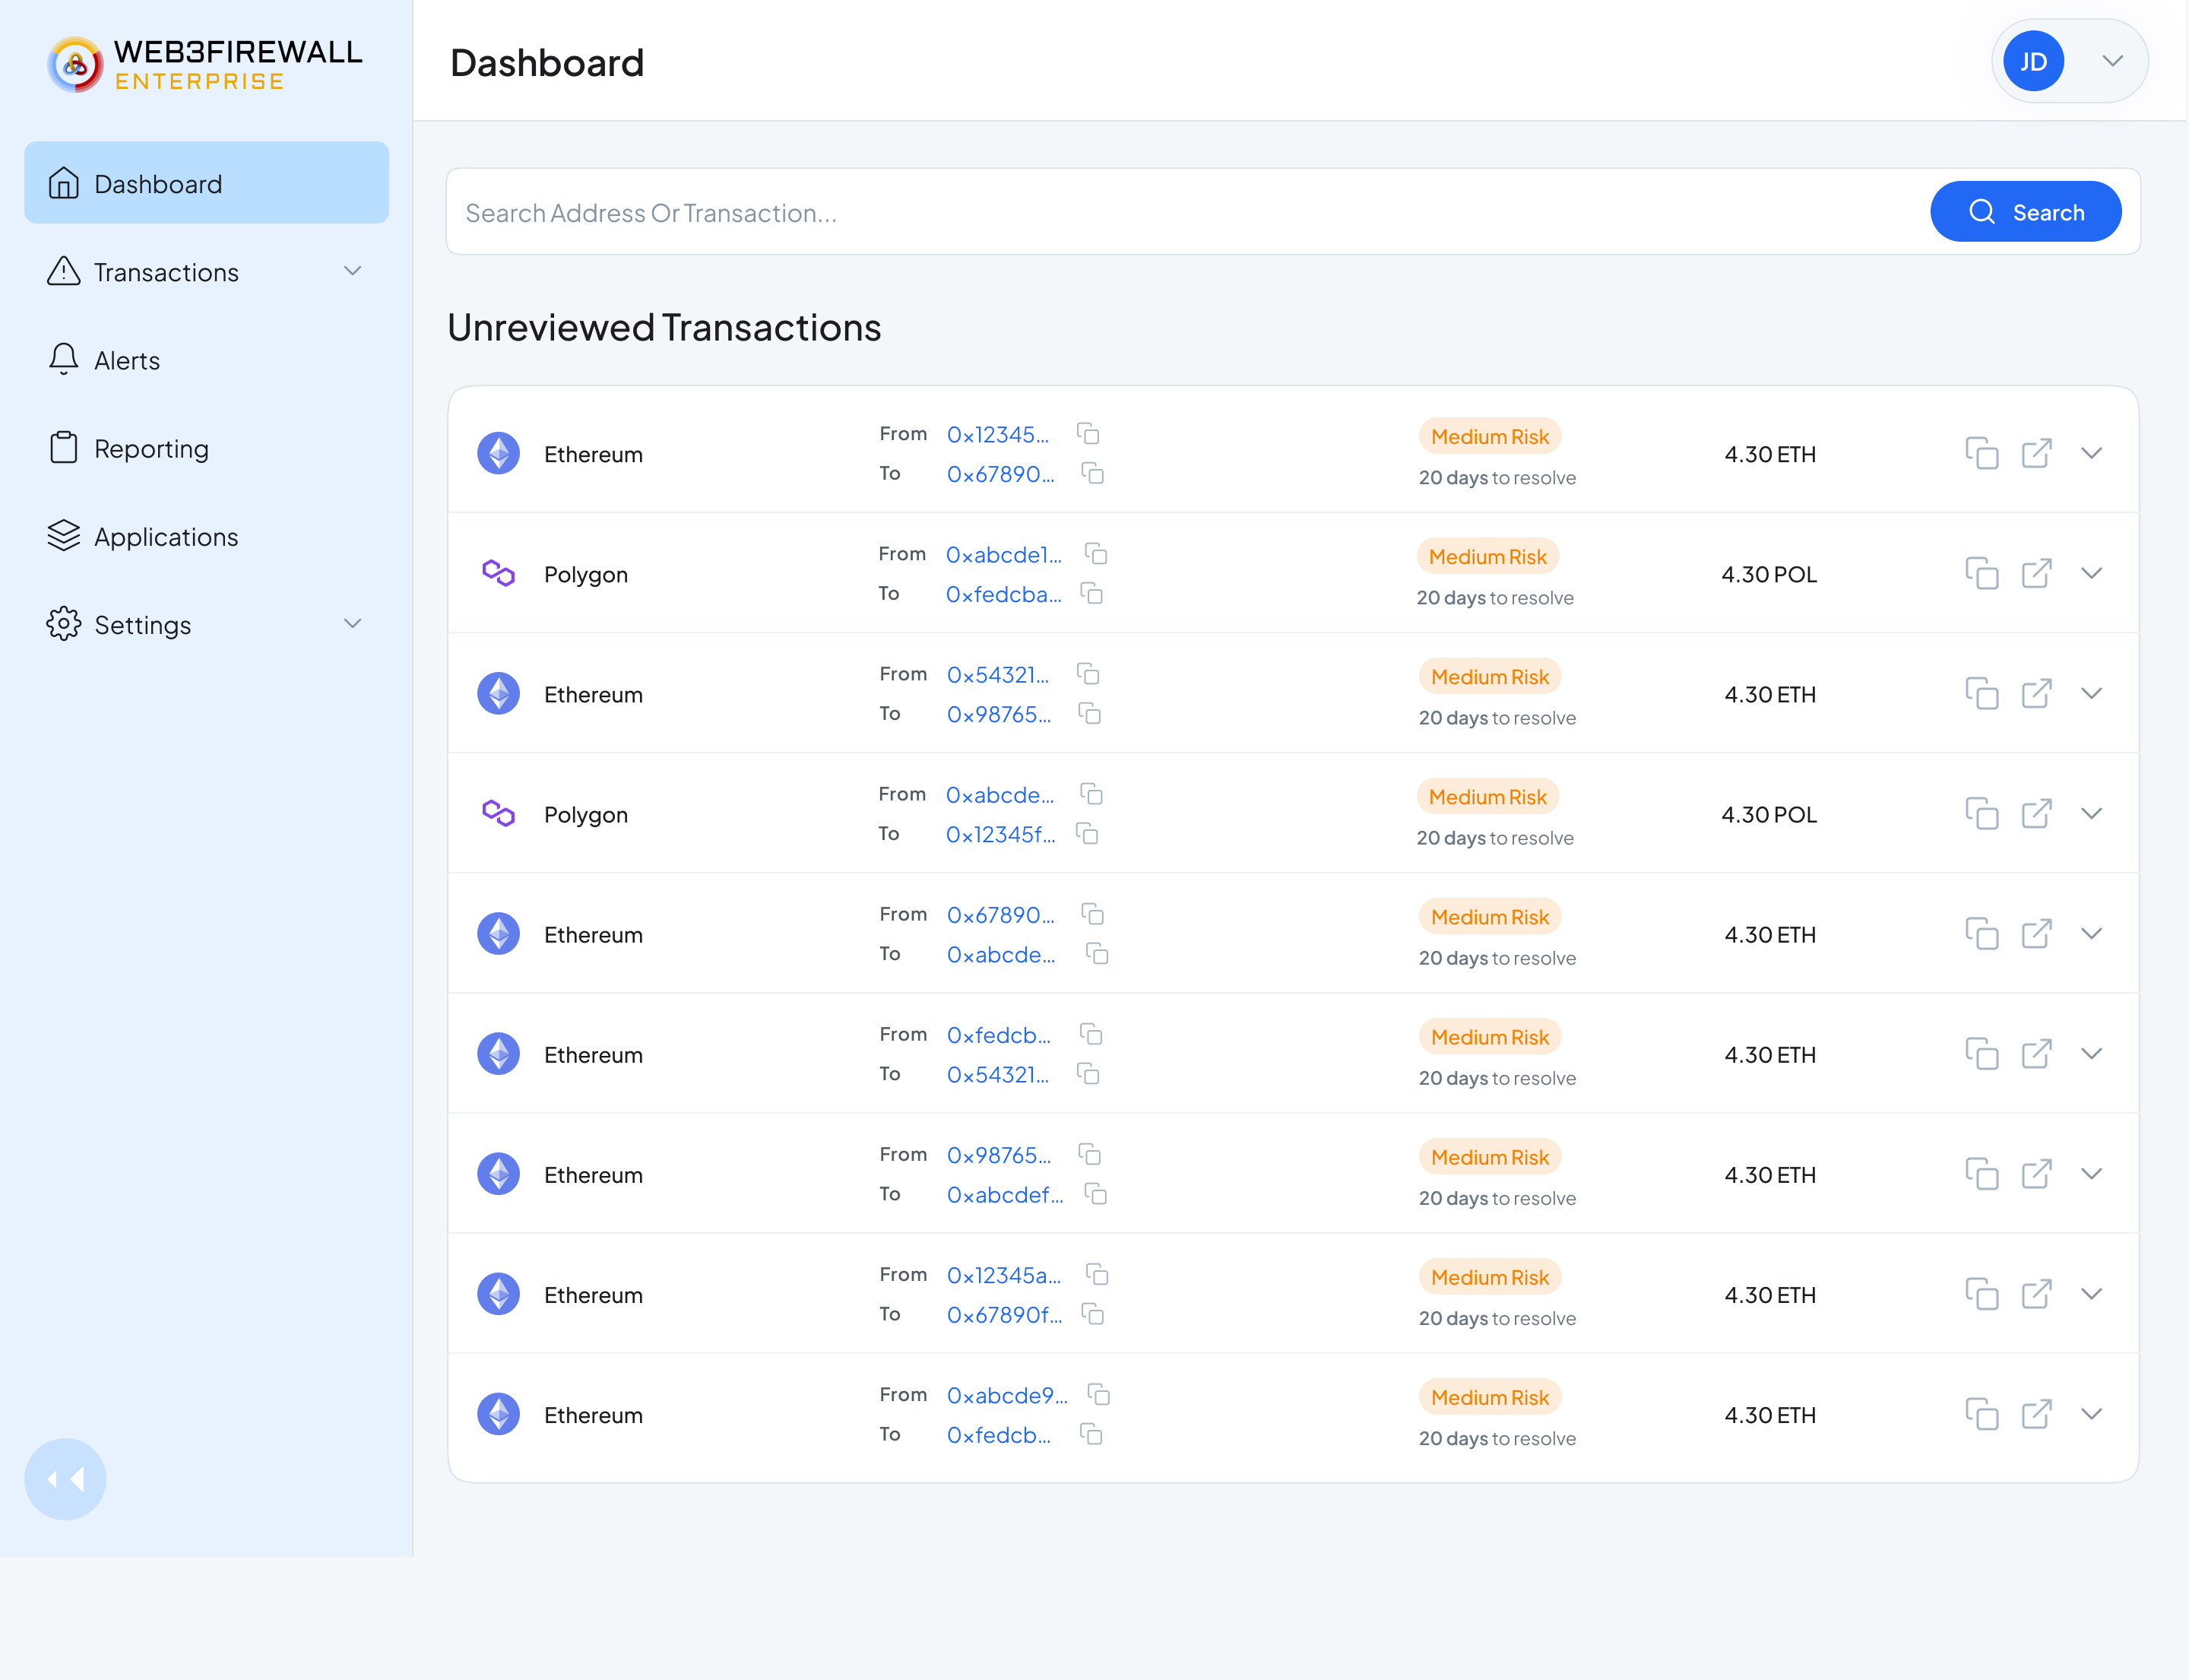The height and width of the screenshot is (1680, 2189).
Task: Open external link for row 0x98765... to 0xabcdef...
Action: 2036,1173
